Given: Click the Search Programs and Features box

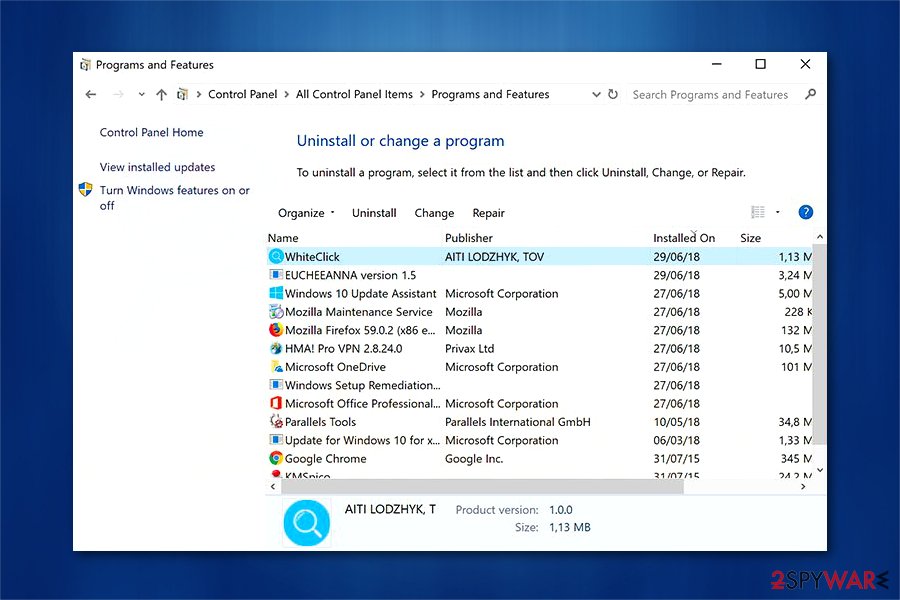Looking at the screenshot, I should (710, 95).
